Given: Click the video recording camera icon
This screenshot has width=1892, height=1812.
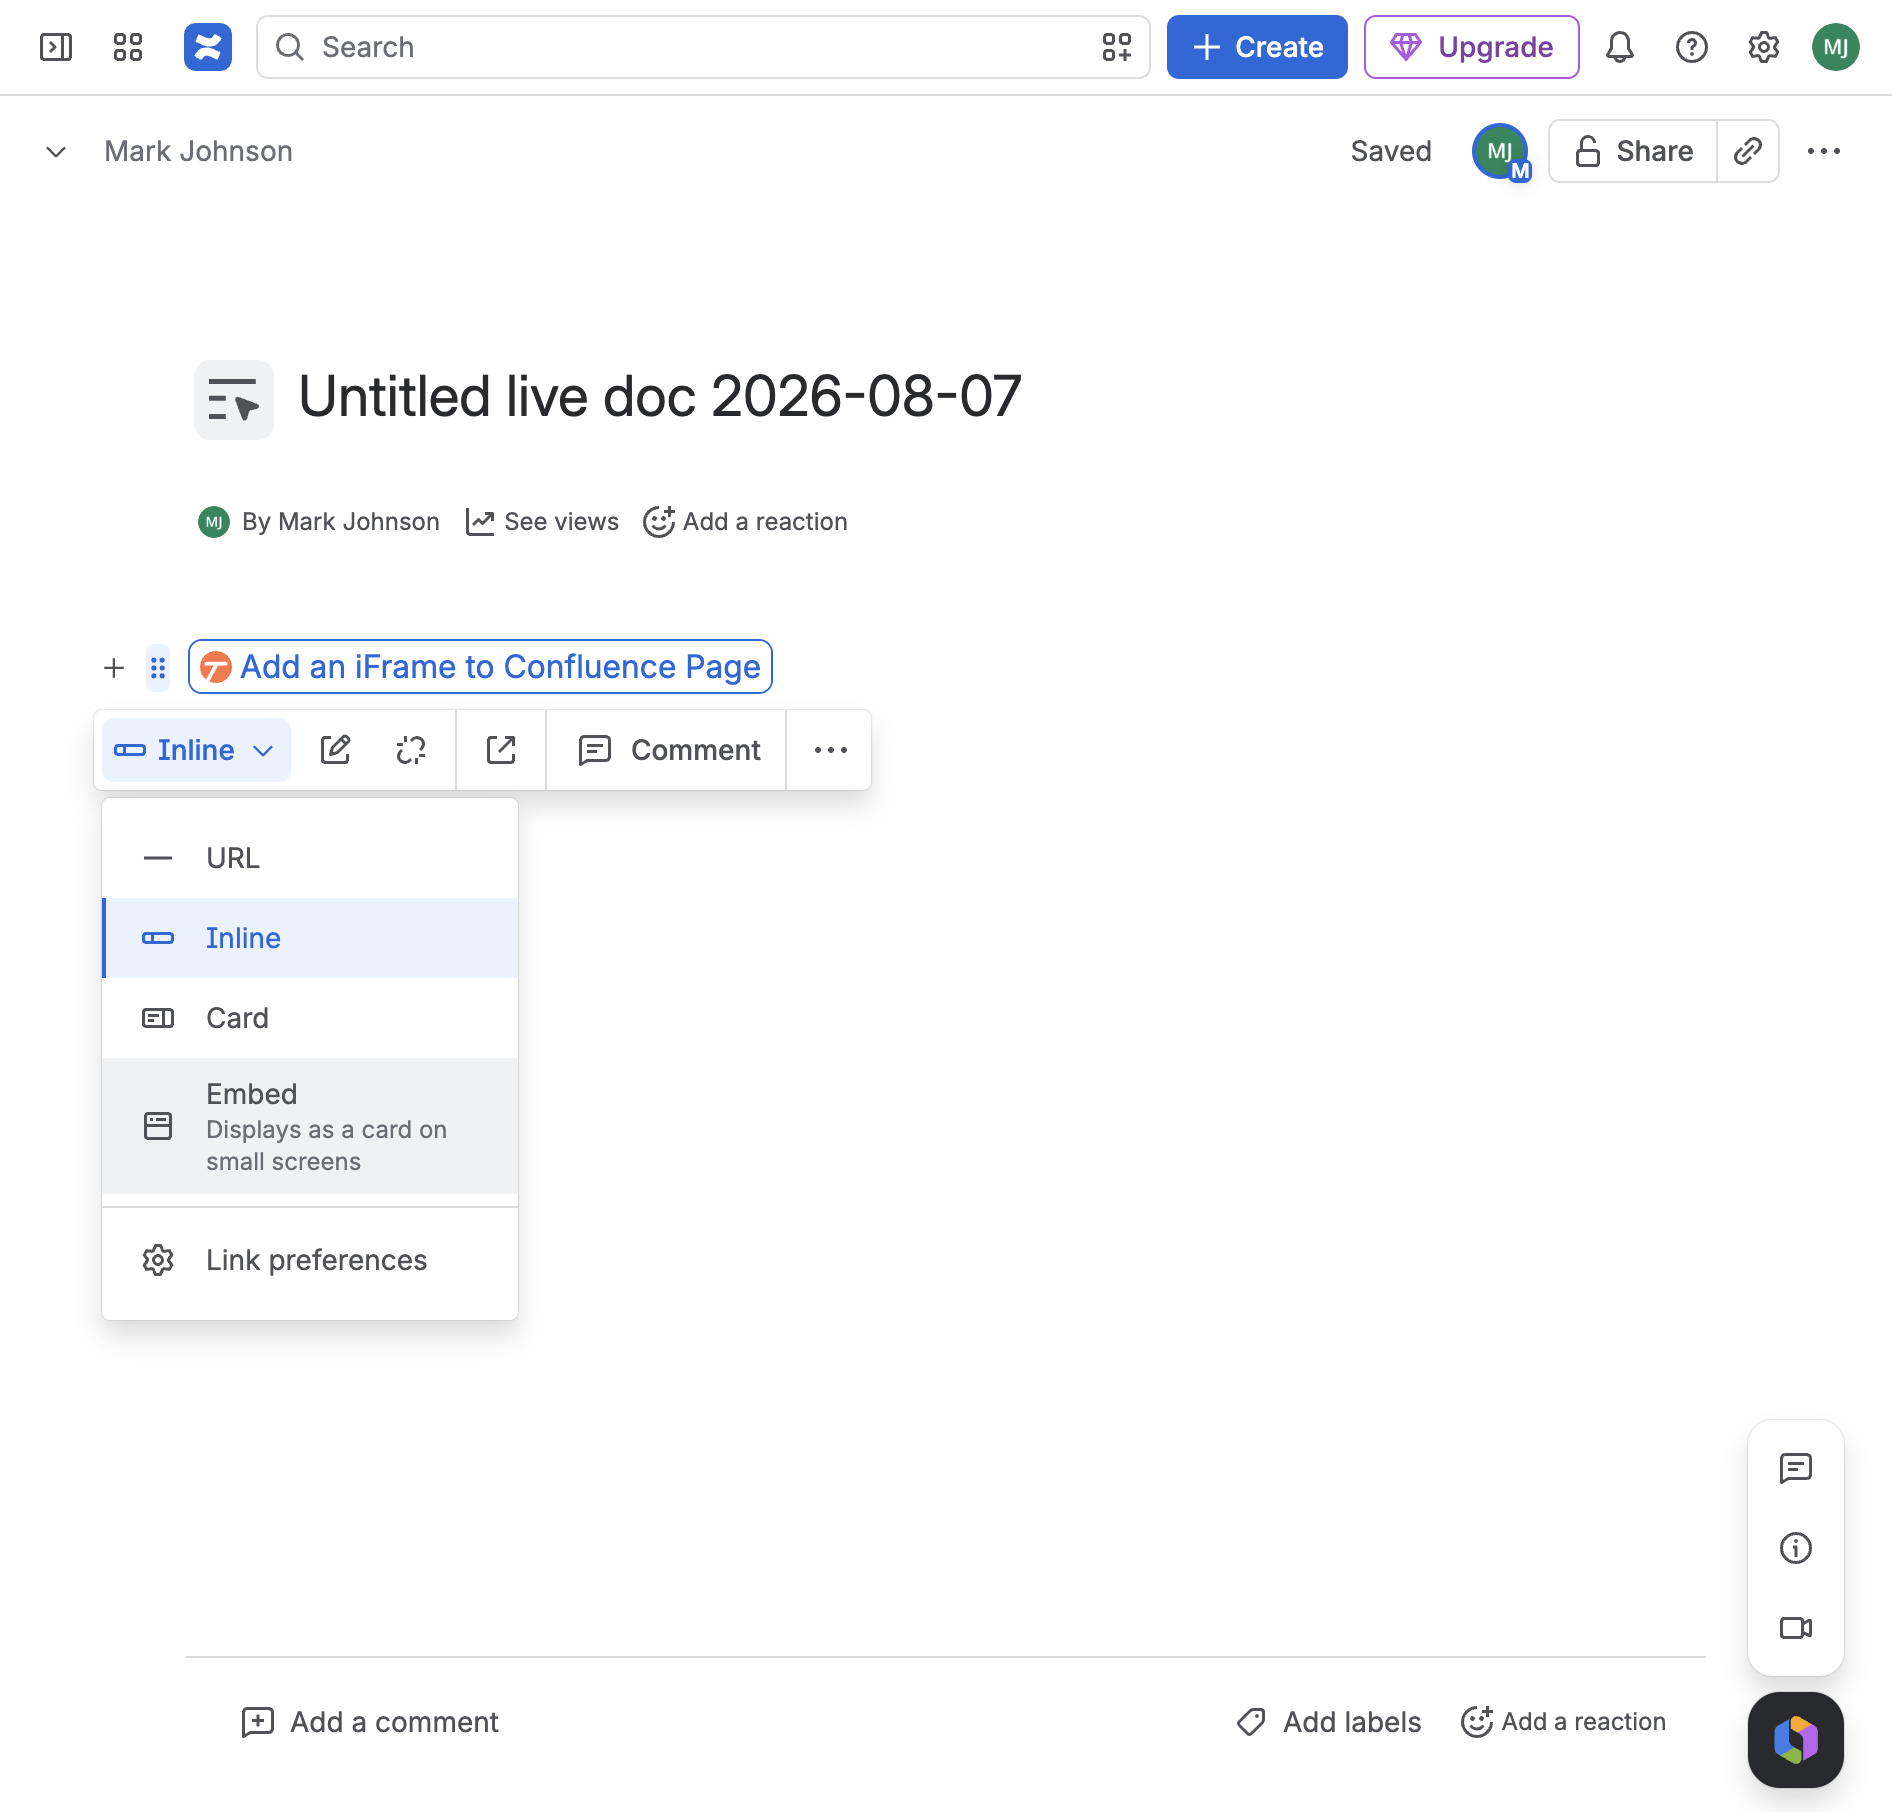Looking at the screenshot, I should 1796,1628.
